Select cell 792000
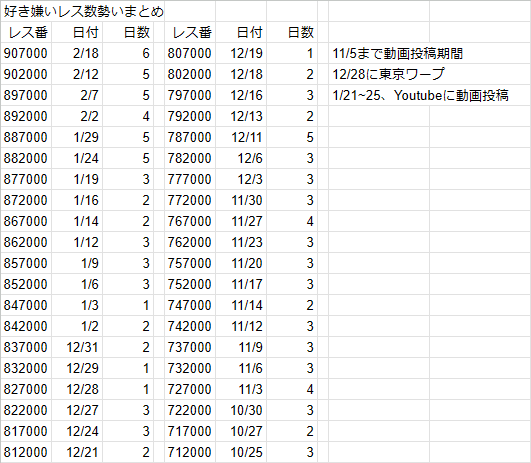 click(x=190, y=116)
